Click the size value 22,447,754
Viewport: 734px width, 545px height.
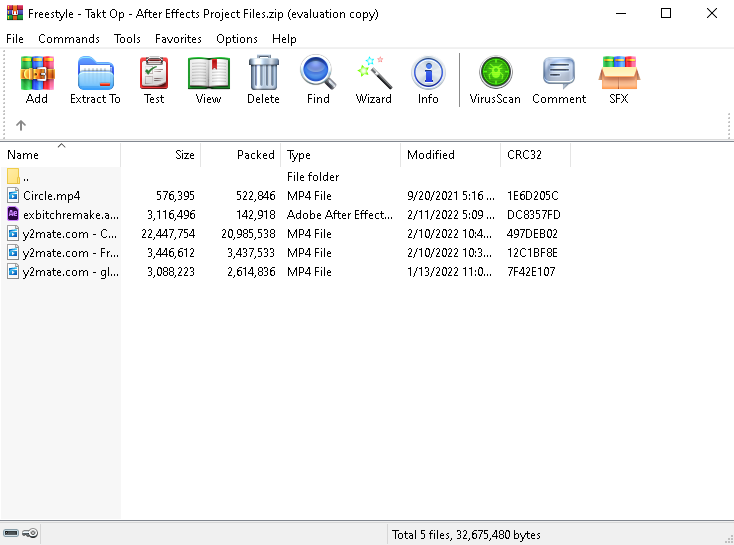click(x=168, y=234)
